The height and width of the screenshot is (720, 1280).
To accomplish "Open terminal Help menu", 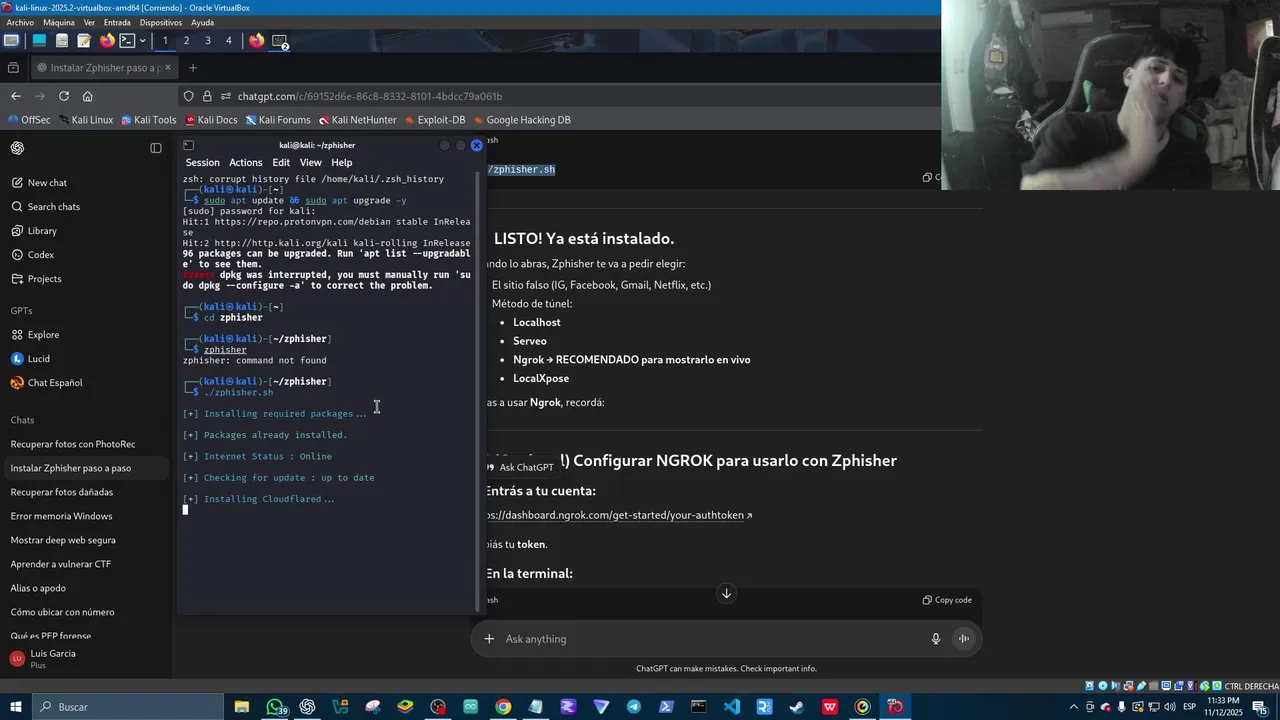I will coord(342,163).
